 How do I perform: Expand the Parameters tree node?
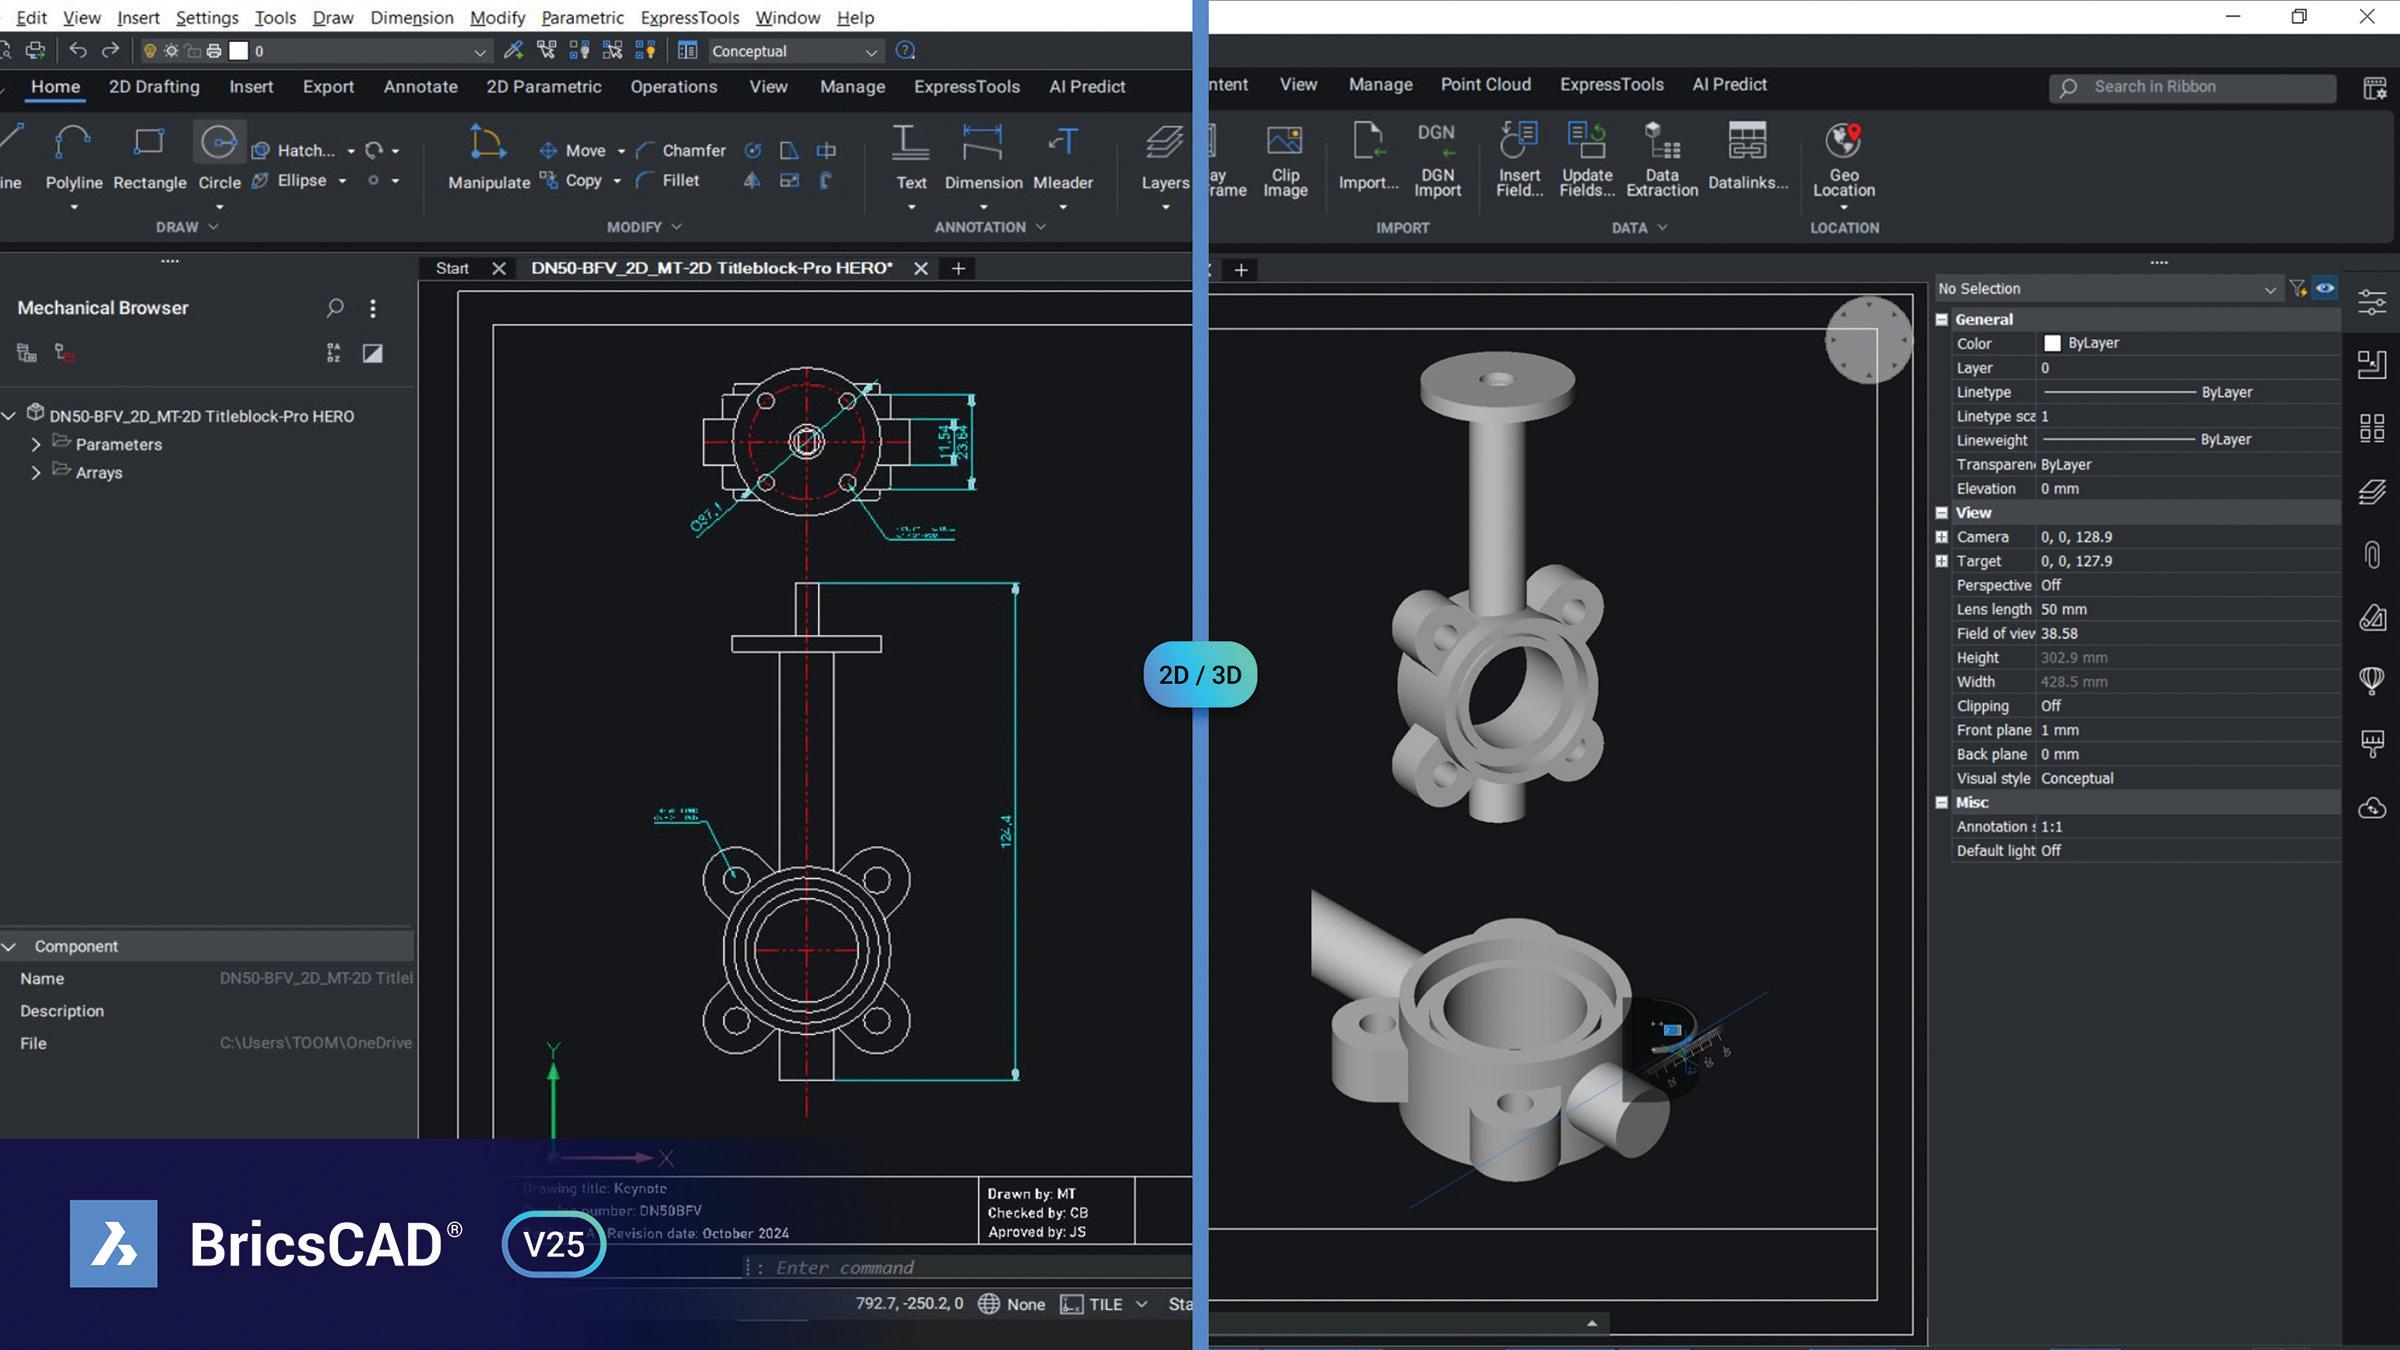36,444
